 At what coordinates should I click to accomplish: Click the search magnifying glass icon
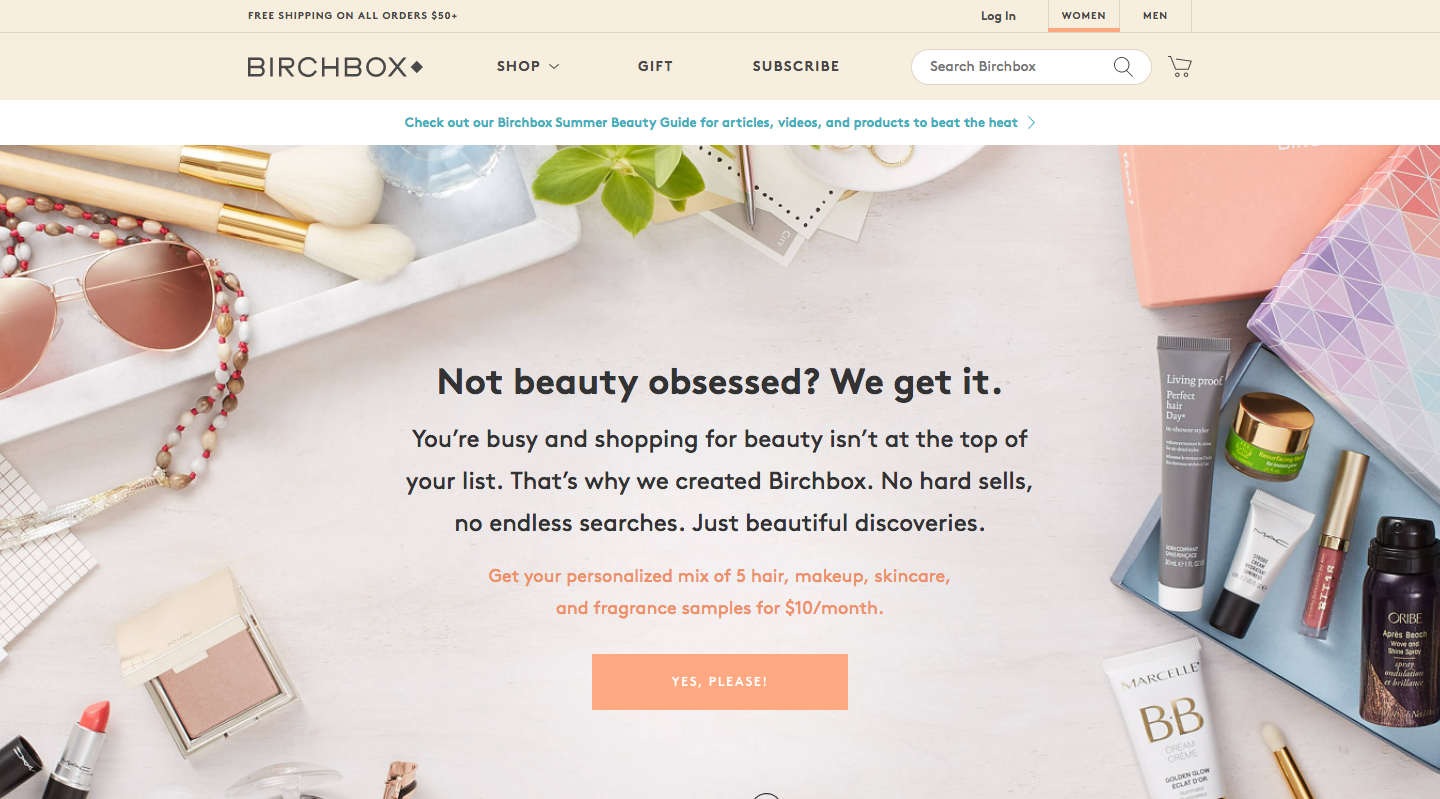(x=1123, y=67)
